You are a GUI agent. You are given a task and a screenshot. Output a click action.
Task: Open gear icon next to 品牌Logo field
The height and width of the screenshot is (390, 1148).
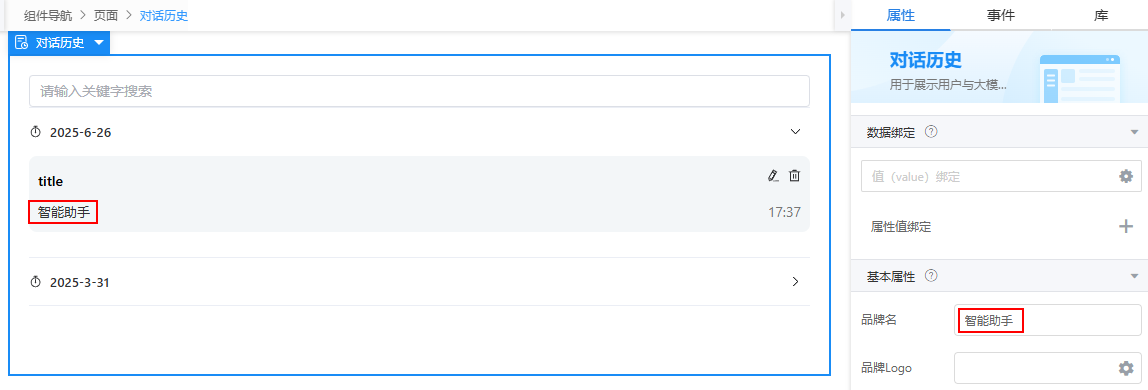[x=1126, y=368]
